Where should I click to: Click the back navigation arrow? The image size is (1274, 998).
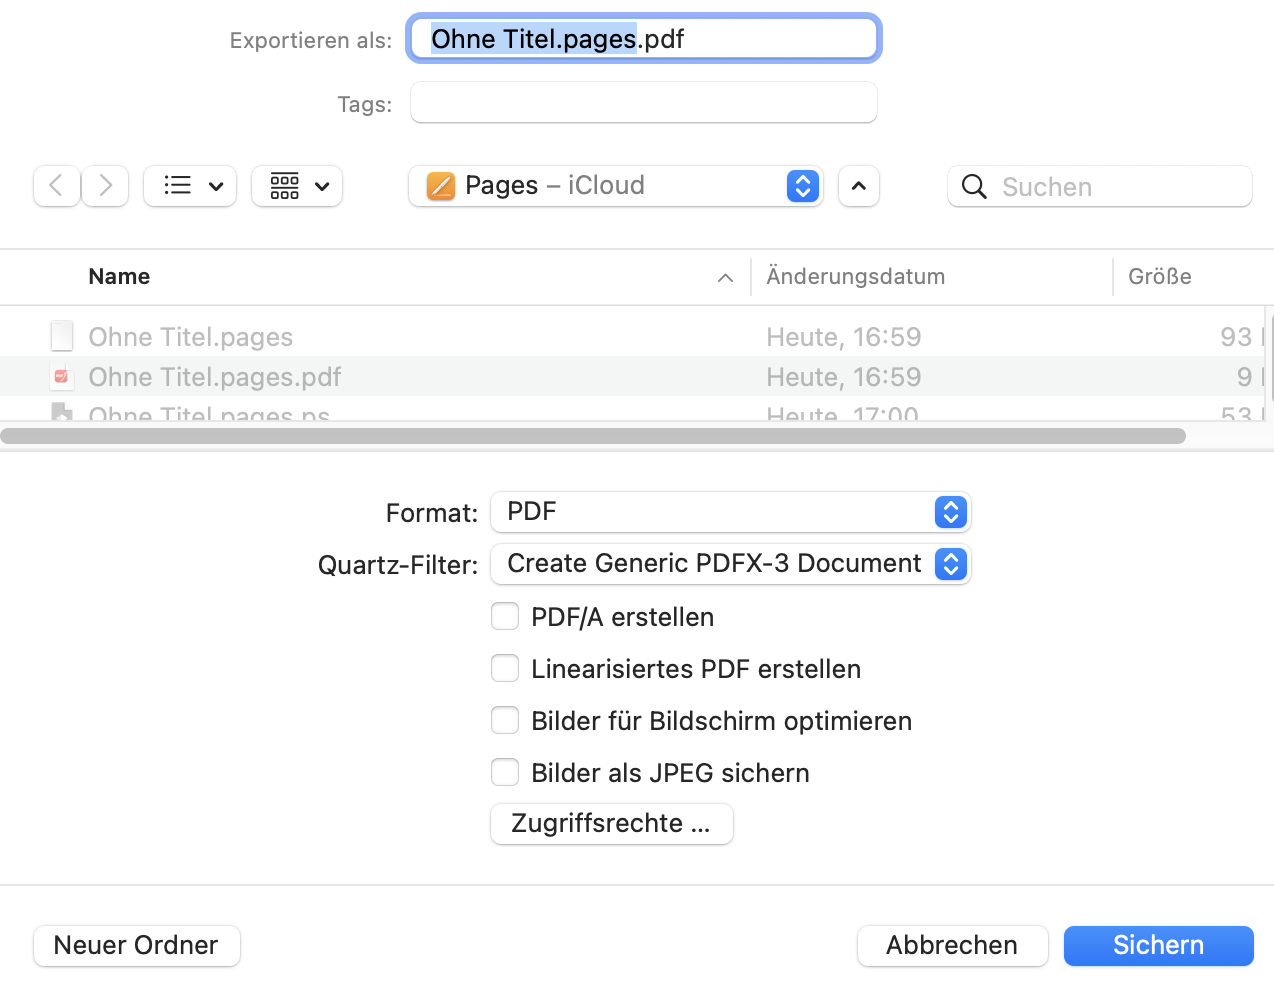point(57,186)
